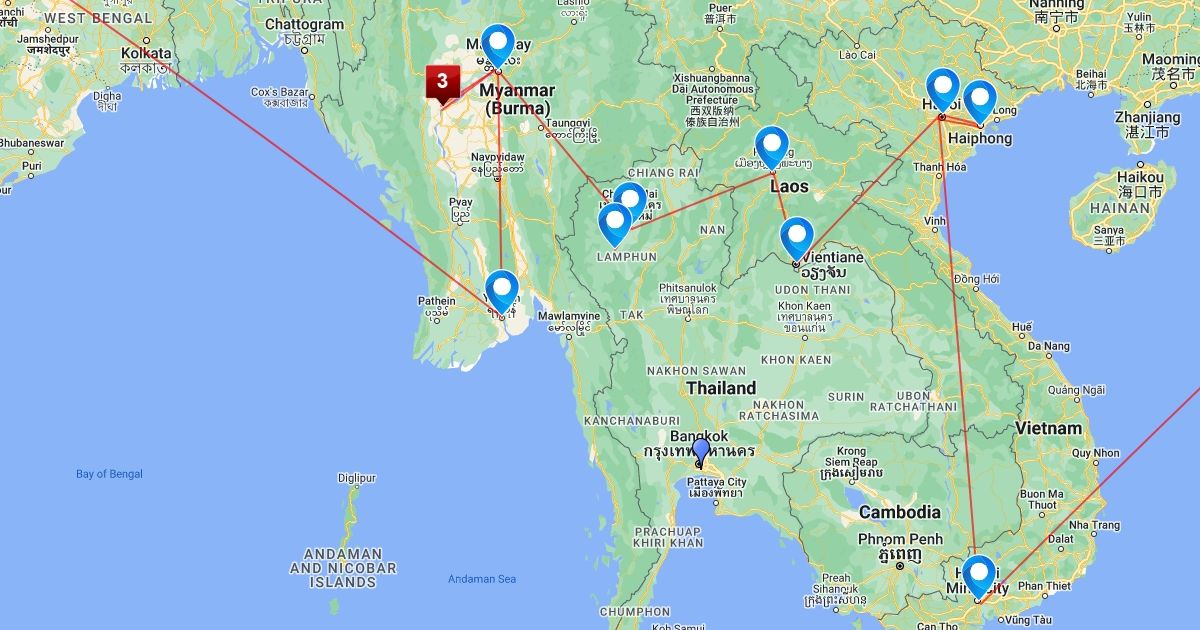Click the blue pin at Haiphong
This screenshot has height=630, width=1200.
(980, 102)
